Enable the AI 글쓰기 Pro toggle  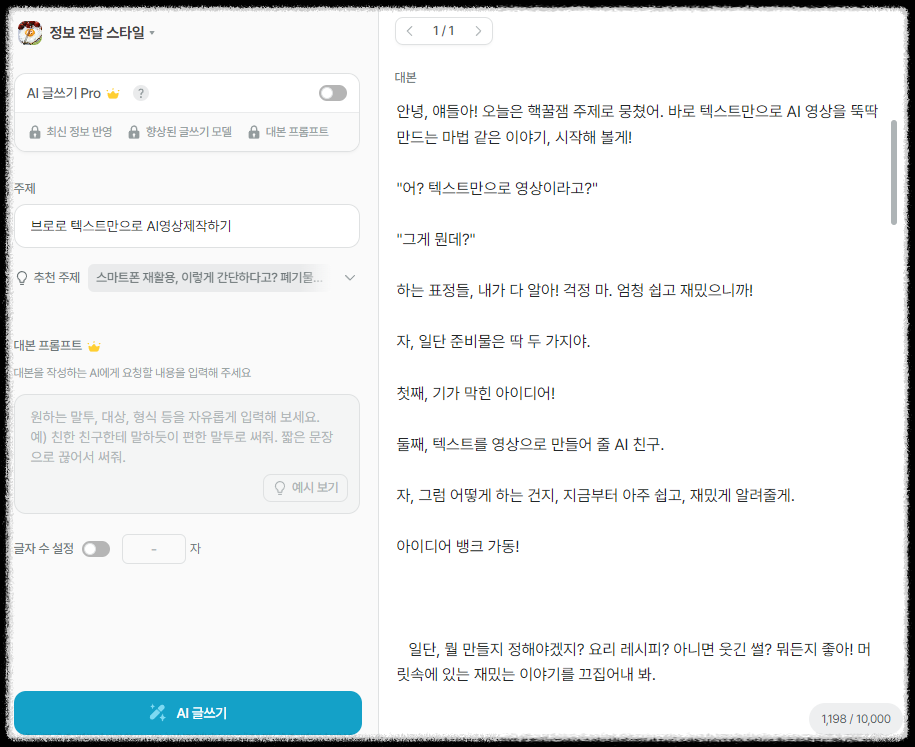332,91
